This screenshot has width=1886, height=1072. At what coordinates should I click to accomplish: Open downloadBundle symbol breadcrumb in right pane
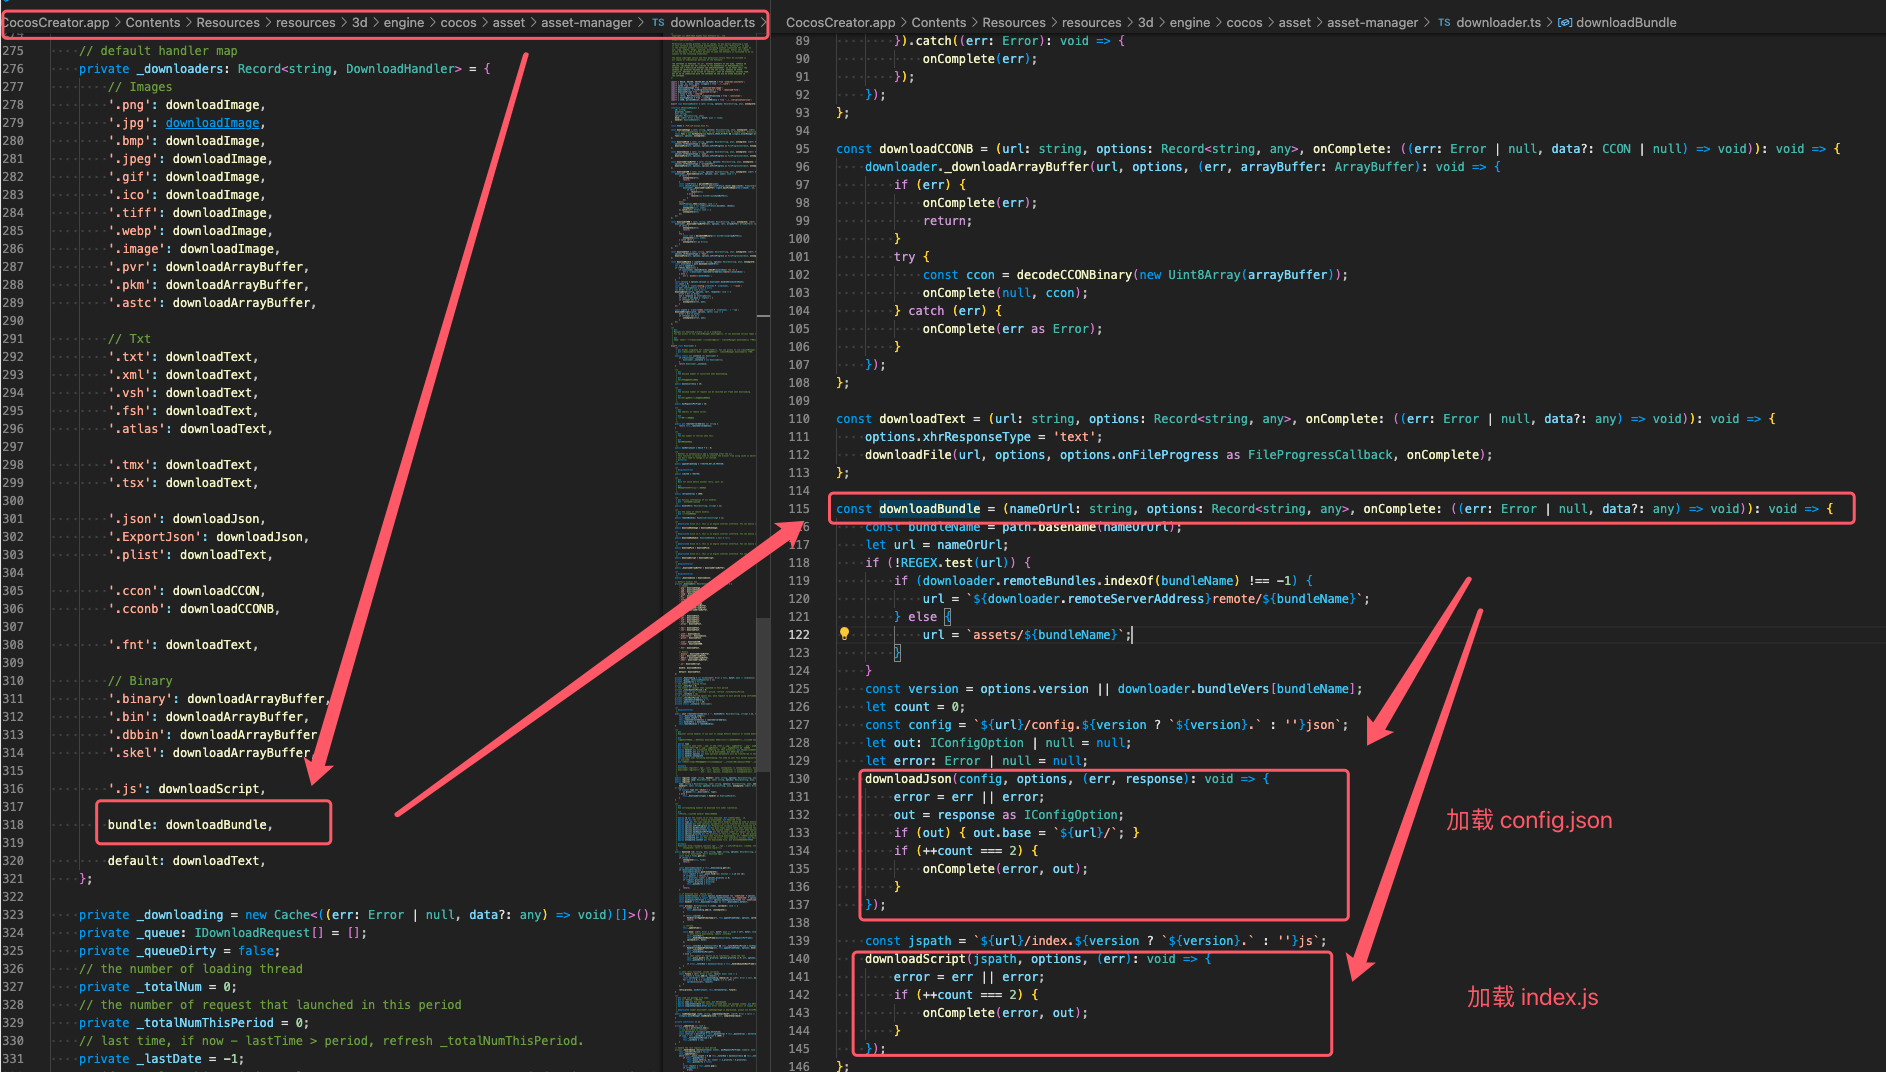[1626, 22]
